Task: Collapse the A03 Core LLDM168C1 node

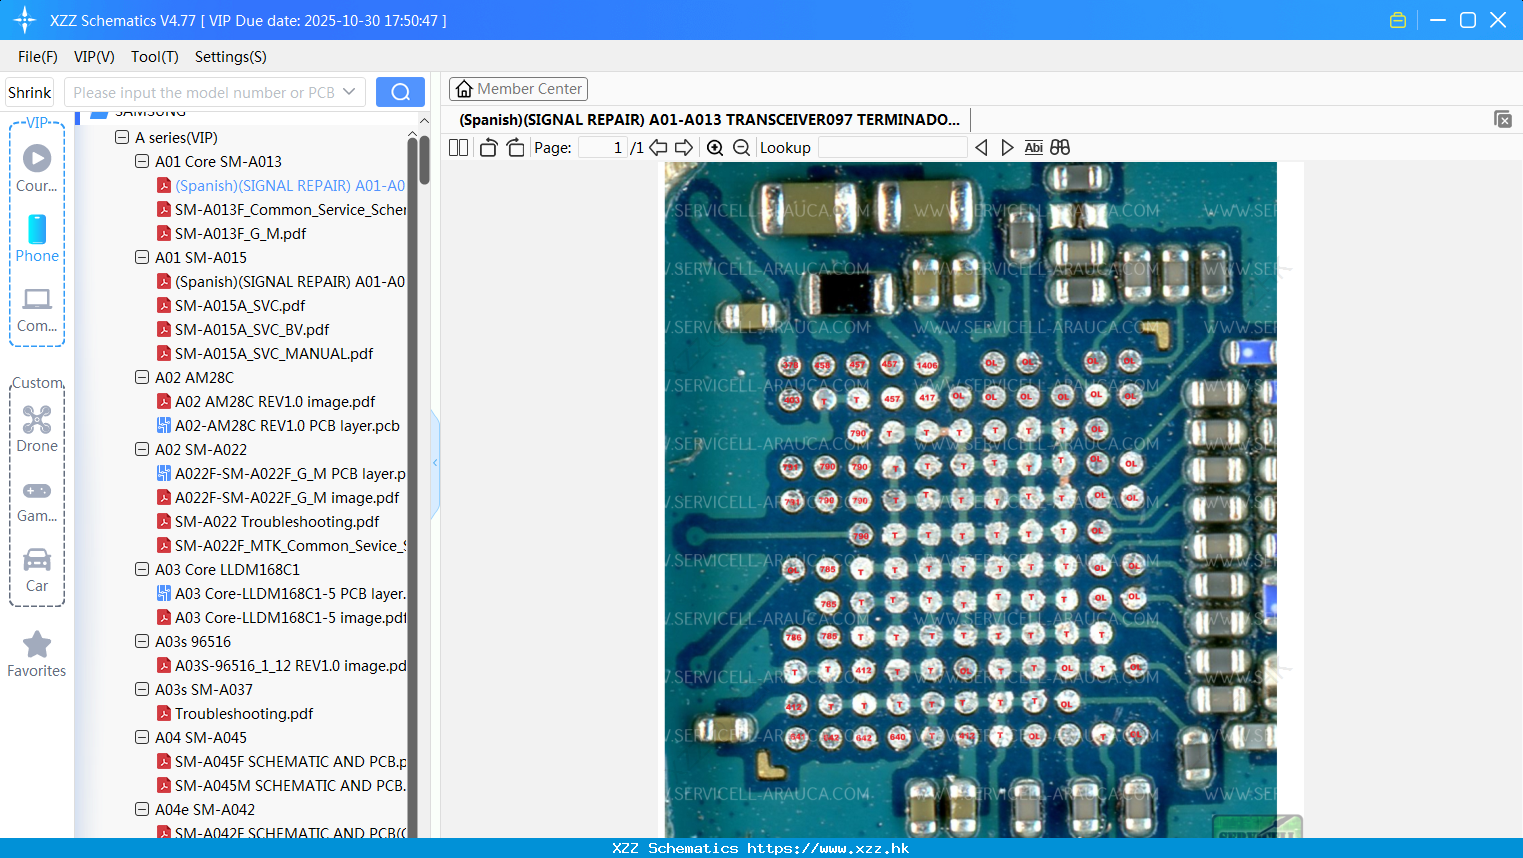Action: coord(142,569)
